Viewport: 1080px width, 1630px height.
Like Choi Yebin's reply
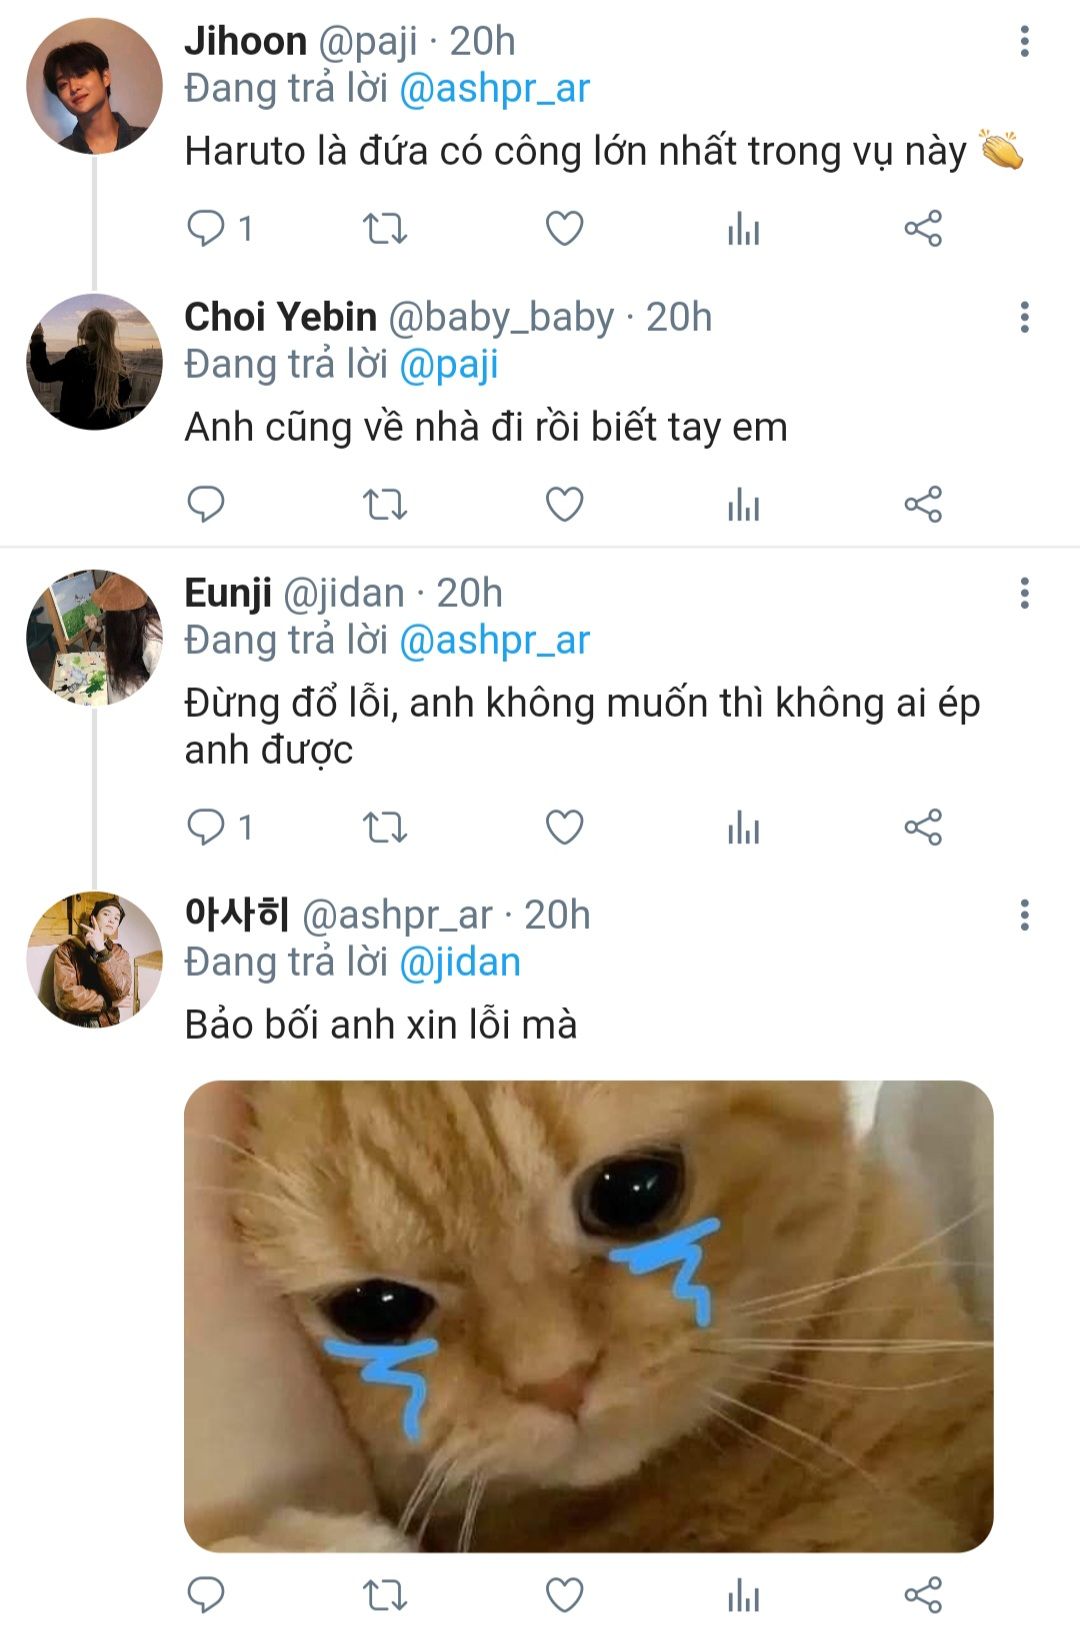tap(564, 504)
